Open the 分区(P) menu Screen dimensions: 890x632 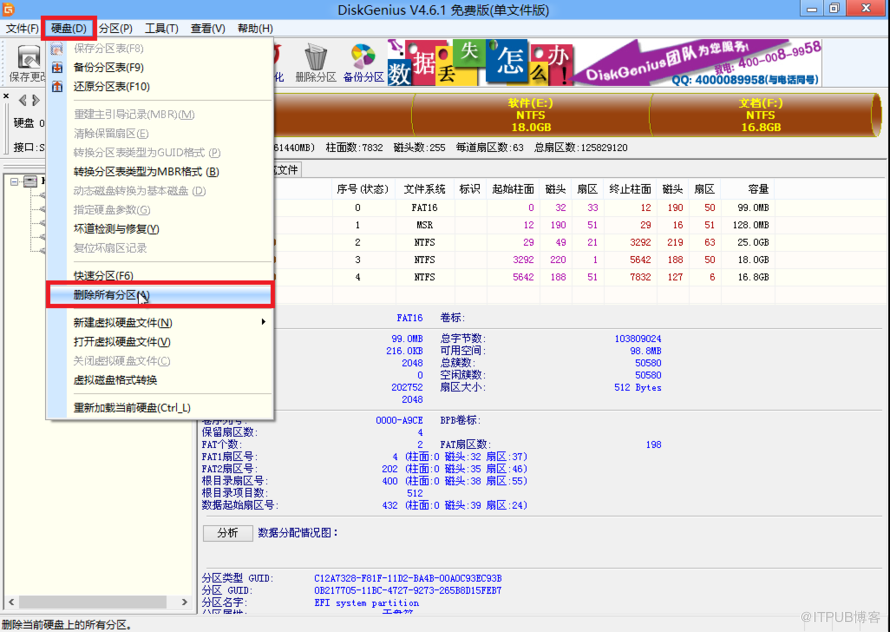(115, 28)
